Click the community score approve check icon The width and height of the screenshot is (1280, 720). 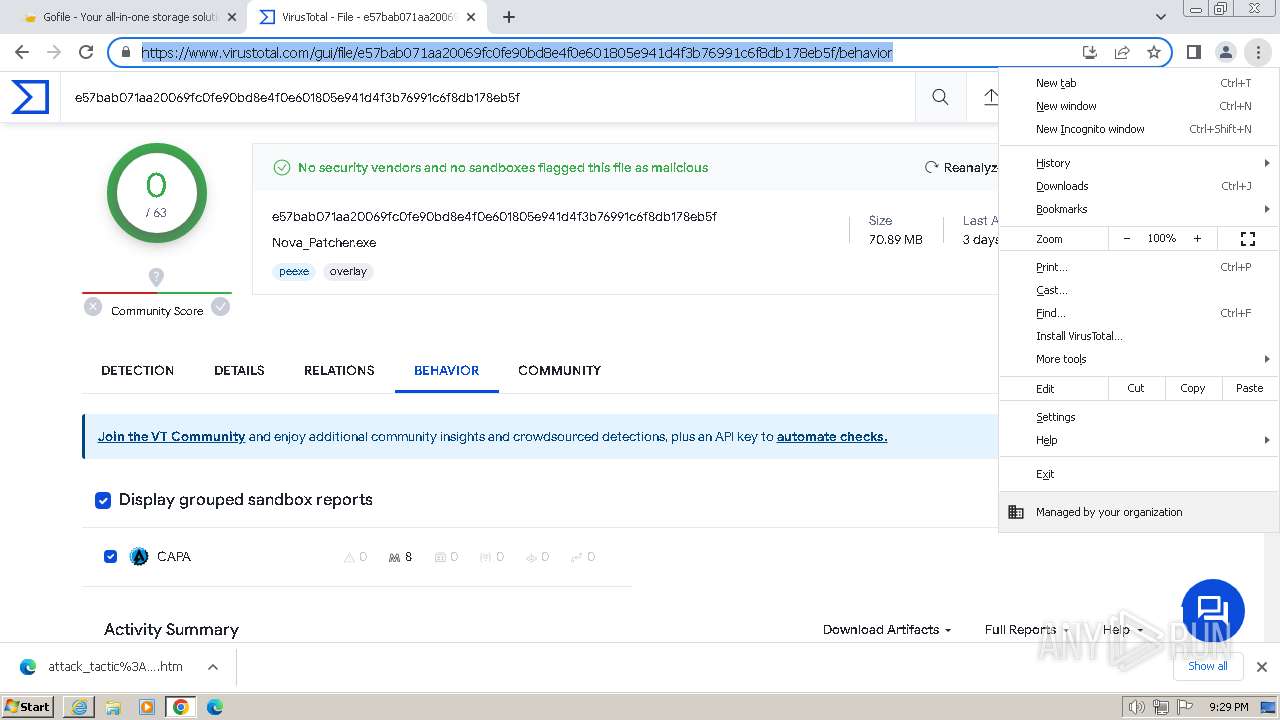tap(221, 307)
